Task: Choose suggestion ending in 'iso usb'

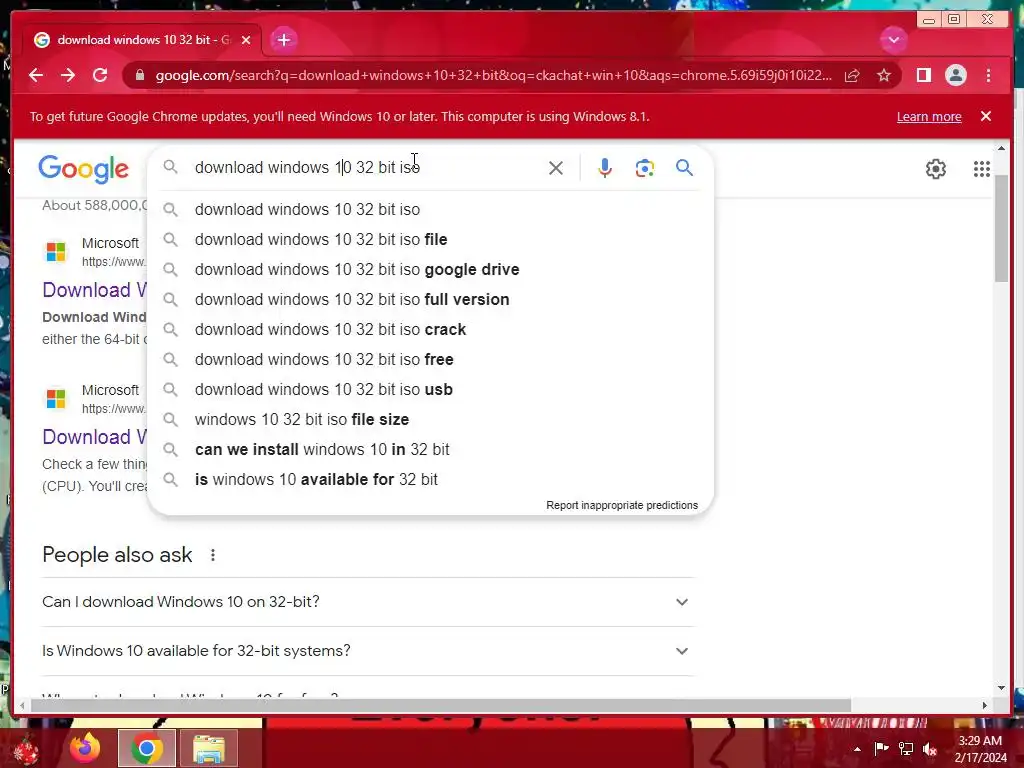Action: 431,390
